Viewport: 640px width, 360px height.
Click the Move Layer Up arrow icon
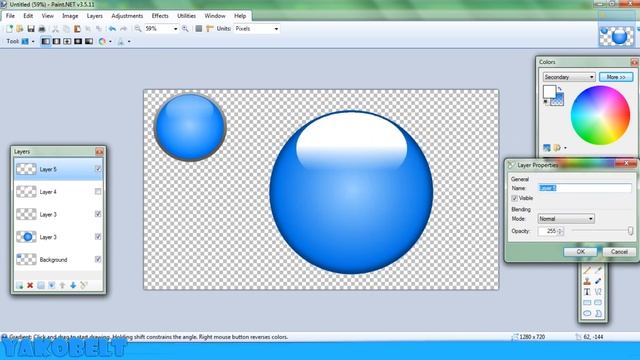[62, 285]
